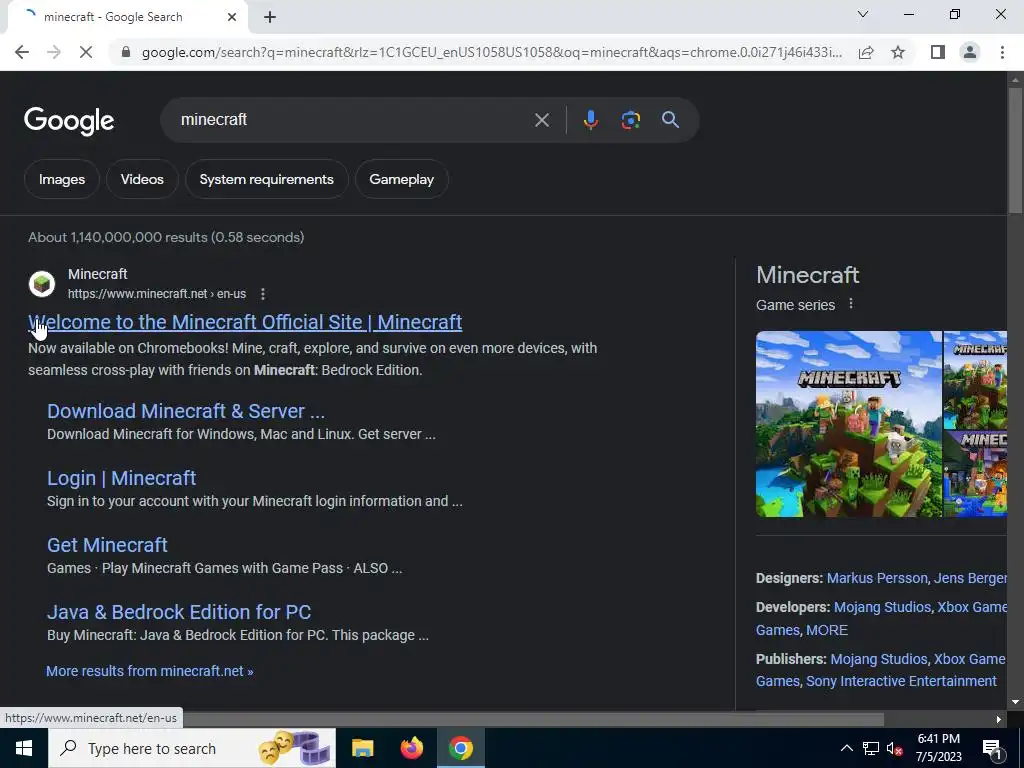Open taskbar clock and date

click(x=938, y=748)
